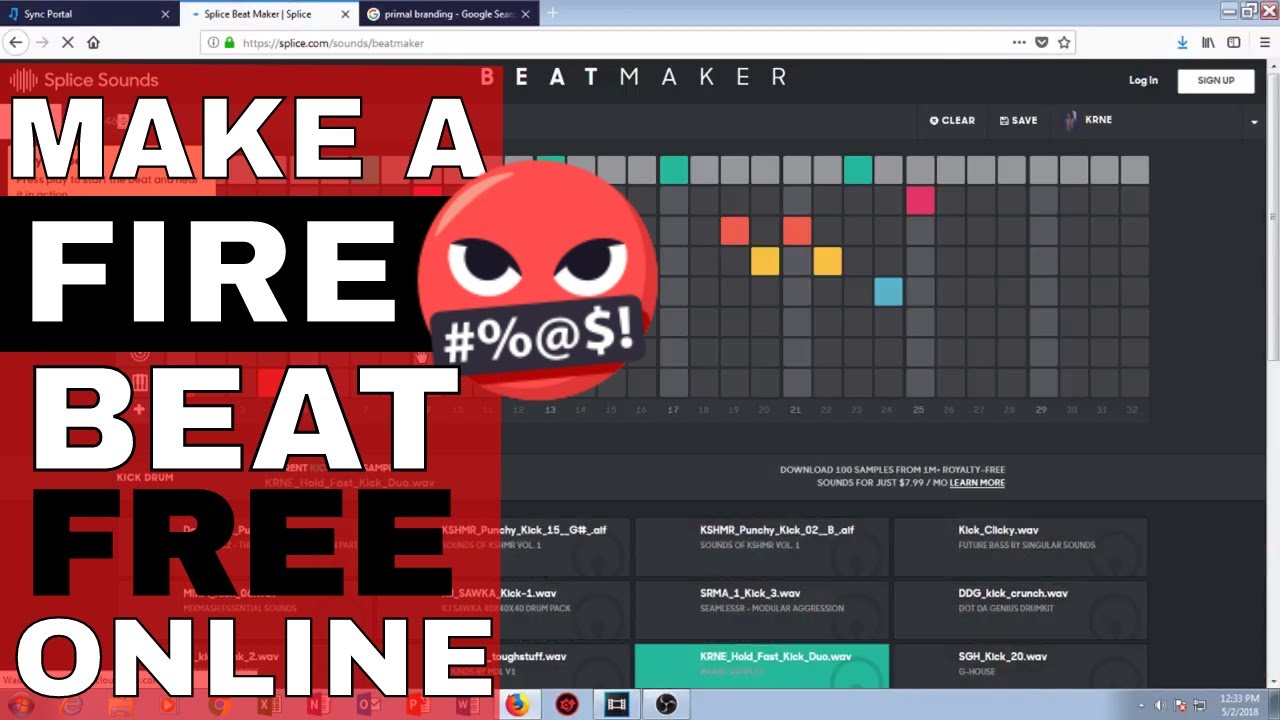Close the Splice Beat Maker tab
The height and width of the screenshot is (720, 1280).
point(344,14)
